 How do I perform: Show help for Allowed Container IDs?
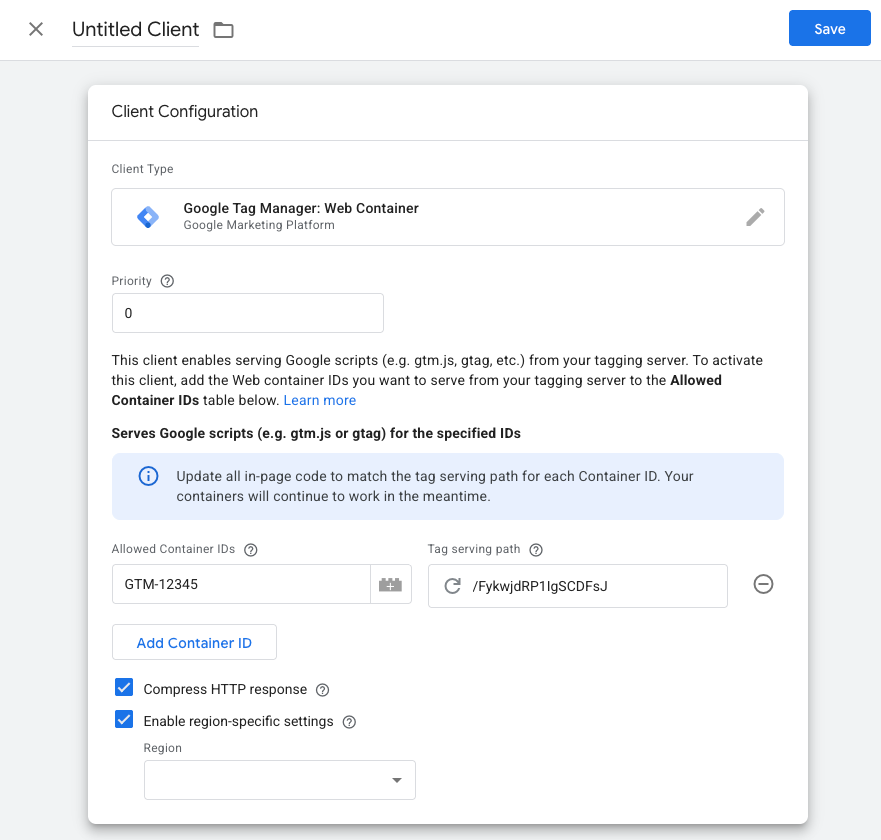point(251,550)
